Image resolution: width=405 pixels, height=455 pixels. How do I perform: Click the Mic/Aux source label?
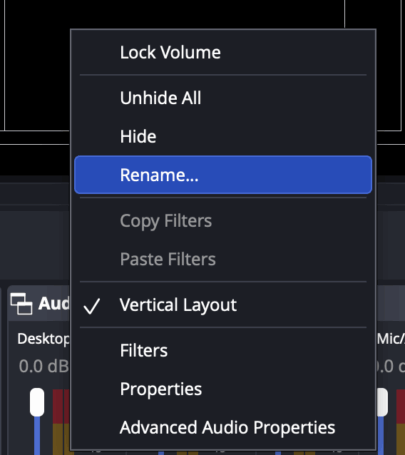[x=391, y=339]
